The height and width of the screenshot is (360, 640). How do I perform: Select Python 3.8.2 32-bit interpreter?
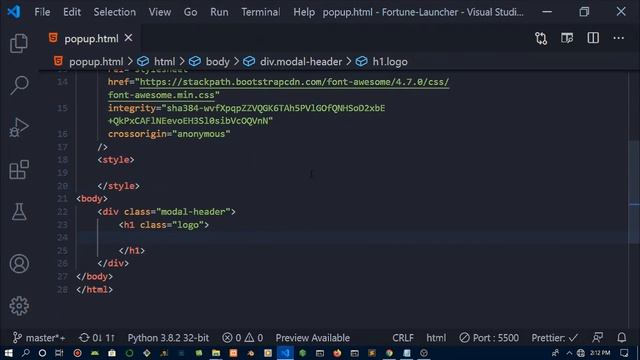[x=168, y=338]
